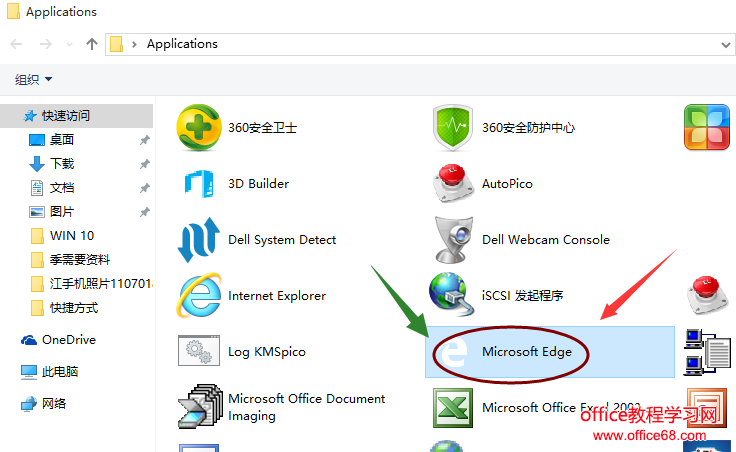736x452 pixels.
Task: Open the 3D Builder icon
Action: [199, 184]
